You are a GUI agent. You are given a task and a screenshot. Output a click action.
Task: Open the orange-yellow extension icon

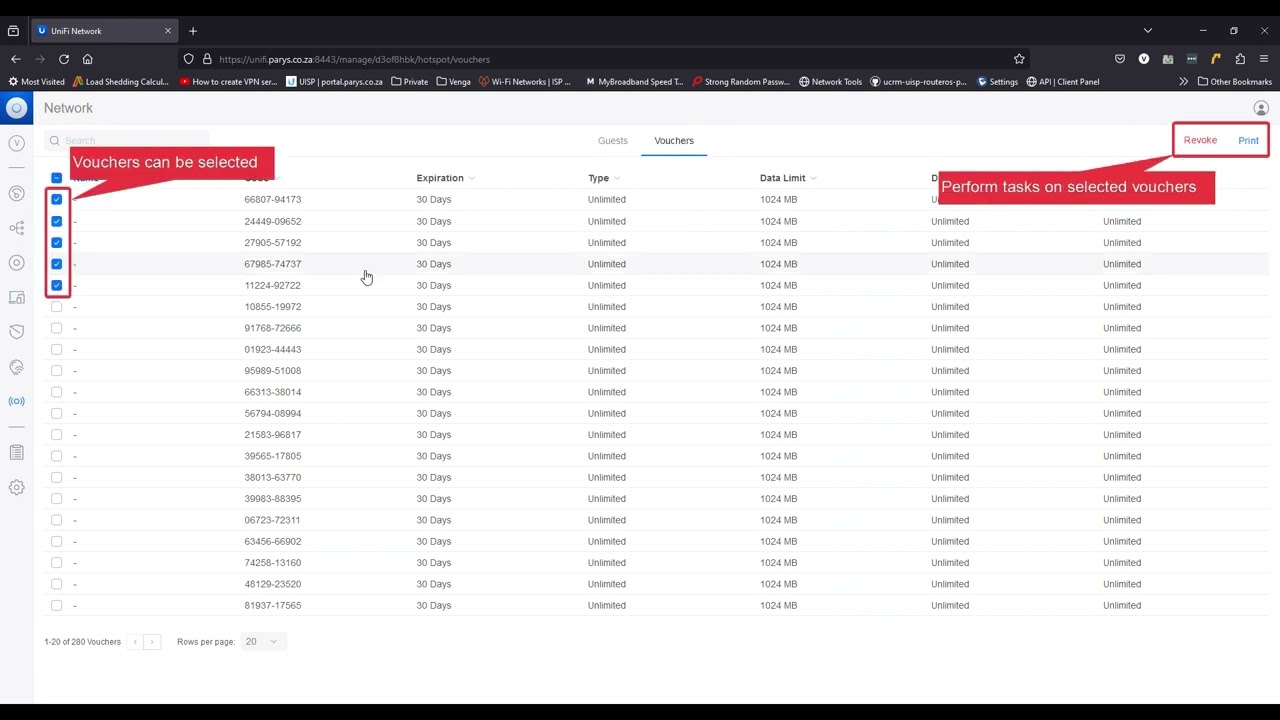[x=1216, y=59]
